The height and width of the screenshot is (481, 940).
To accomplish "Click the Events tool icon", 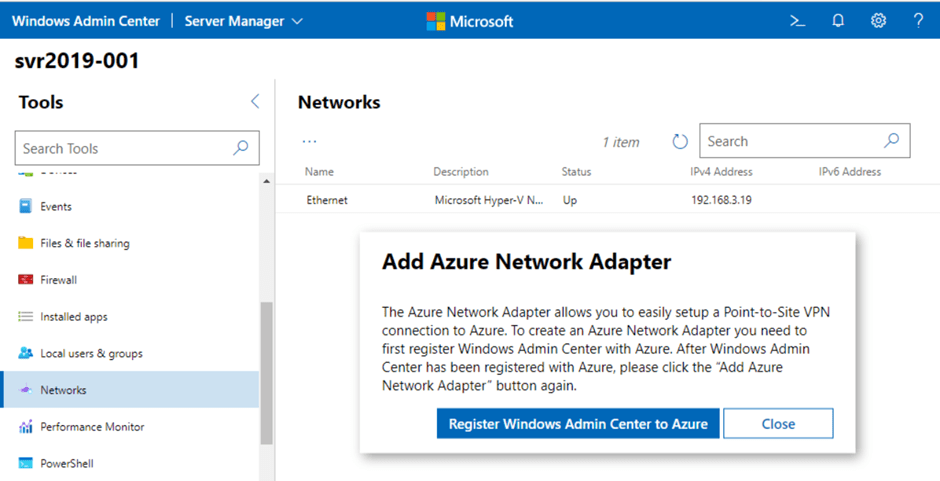I will click(26, 207).
